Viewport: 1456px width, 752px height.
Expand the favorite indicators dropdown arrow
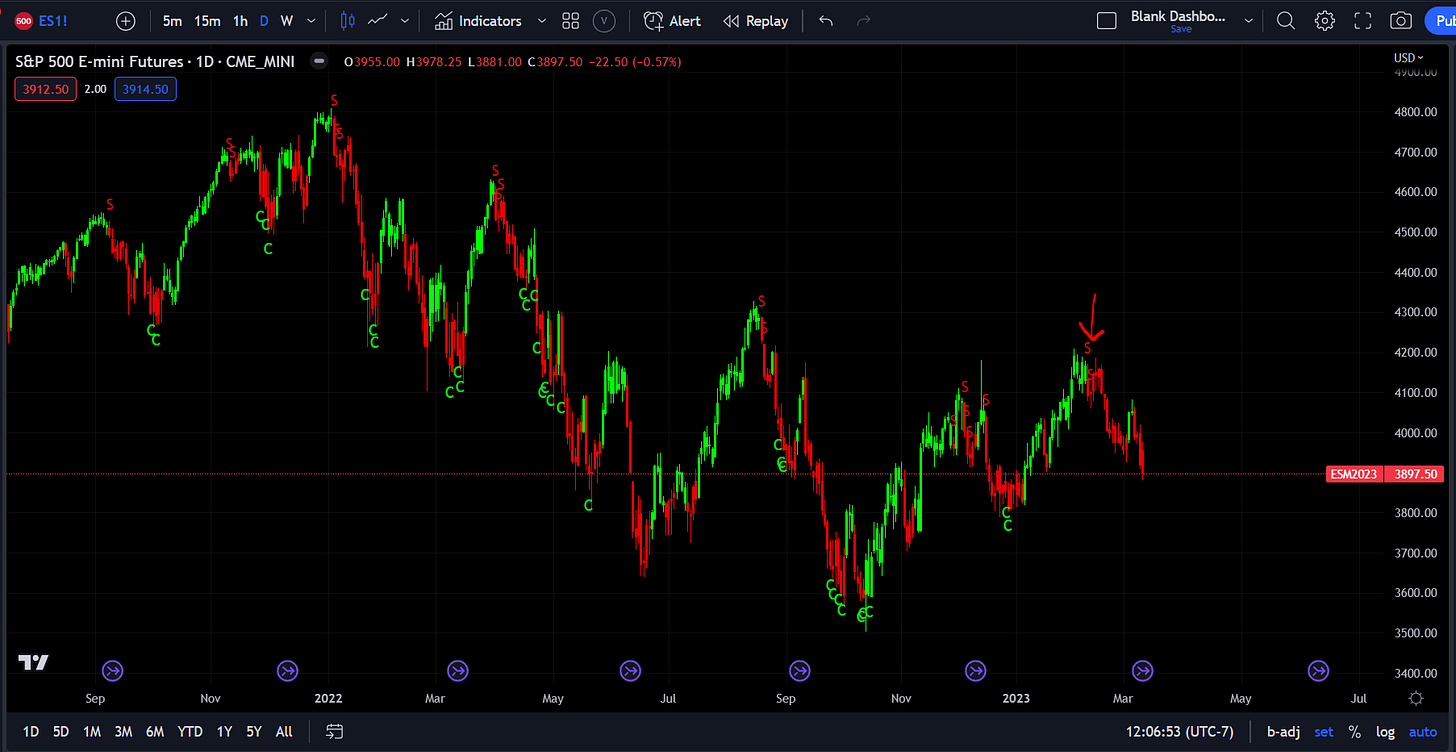pos(542,20)
